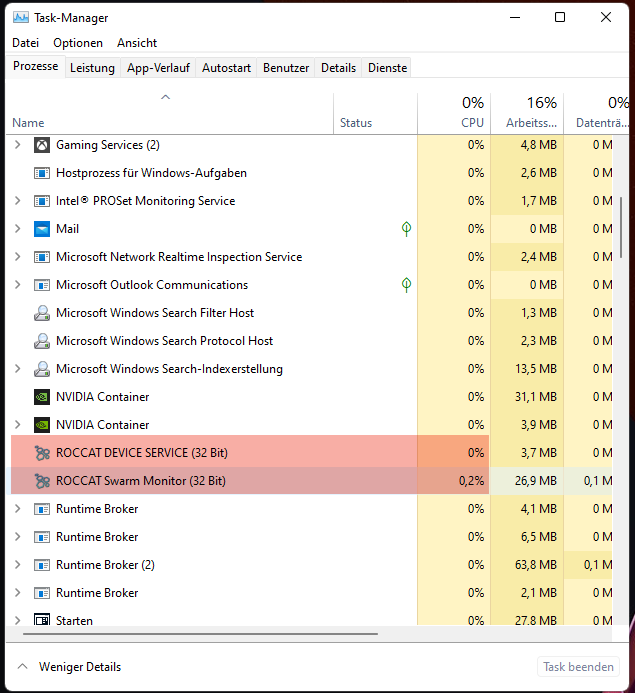635x693 pixels.
Task: Click the 13,5 MB memory value
Action: point(536,369)
